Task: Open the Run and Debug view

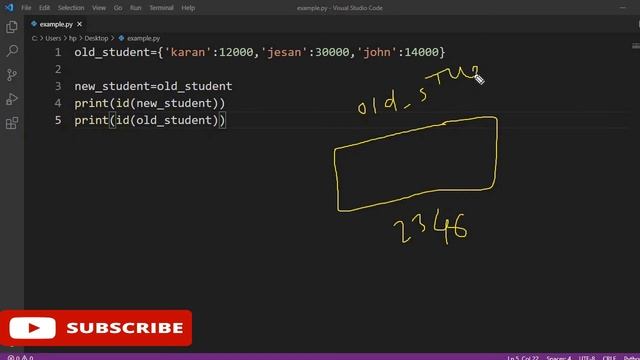Action: [x=12, y=99]
